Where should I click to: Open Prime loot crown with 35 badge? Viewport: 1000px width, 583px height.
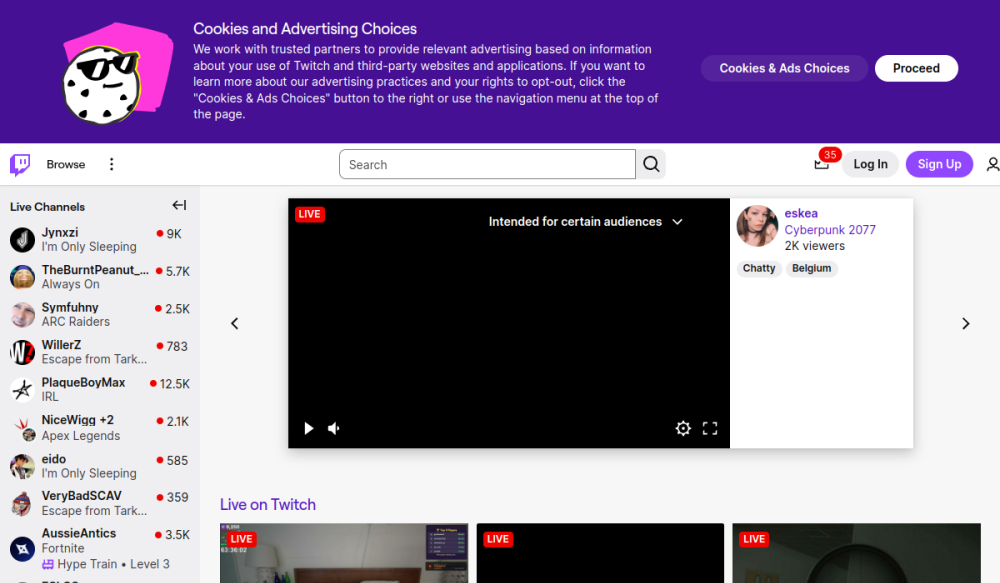822,165
